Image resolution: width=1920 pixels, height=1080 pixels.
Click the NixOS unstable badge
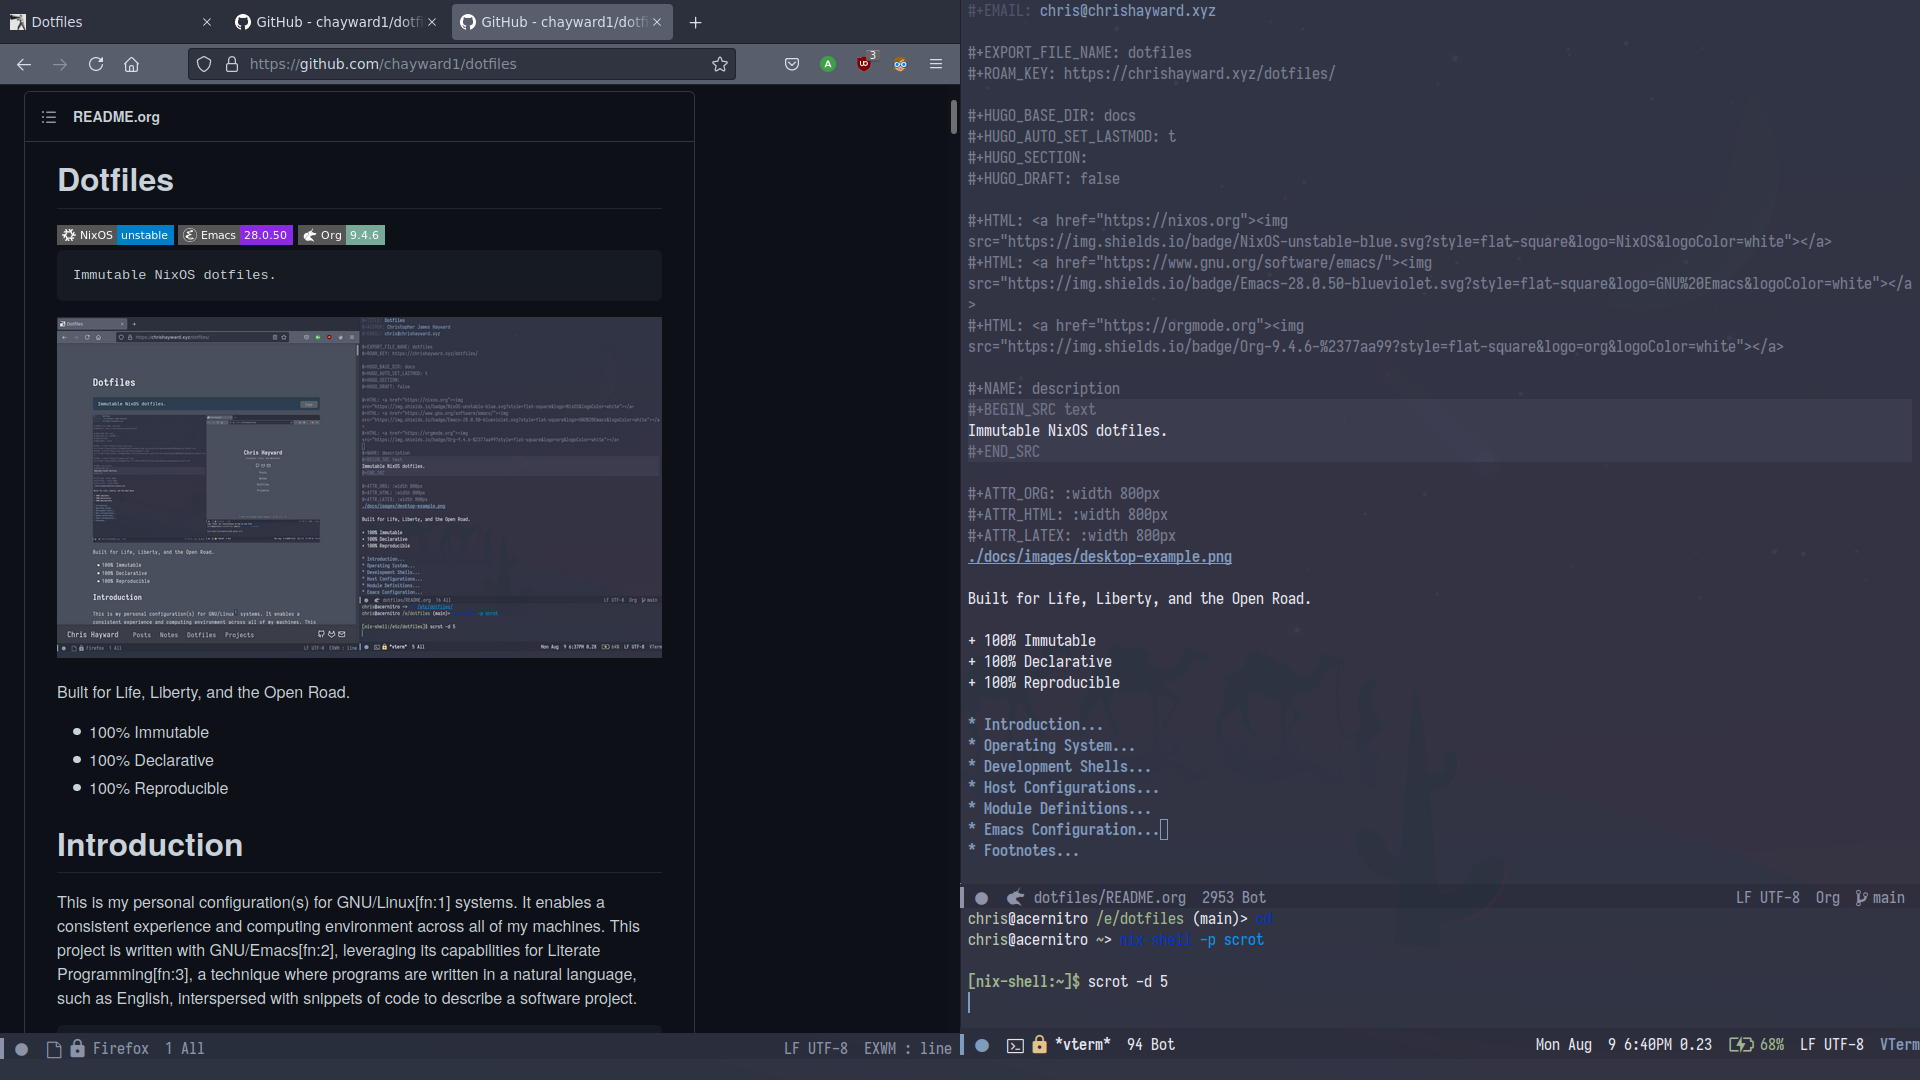pos(115,235)
